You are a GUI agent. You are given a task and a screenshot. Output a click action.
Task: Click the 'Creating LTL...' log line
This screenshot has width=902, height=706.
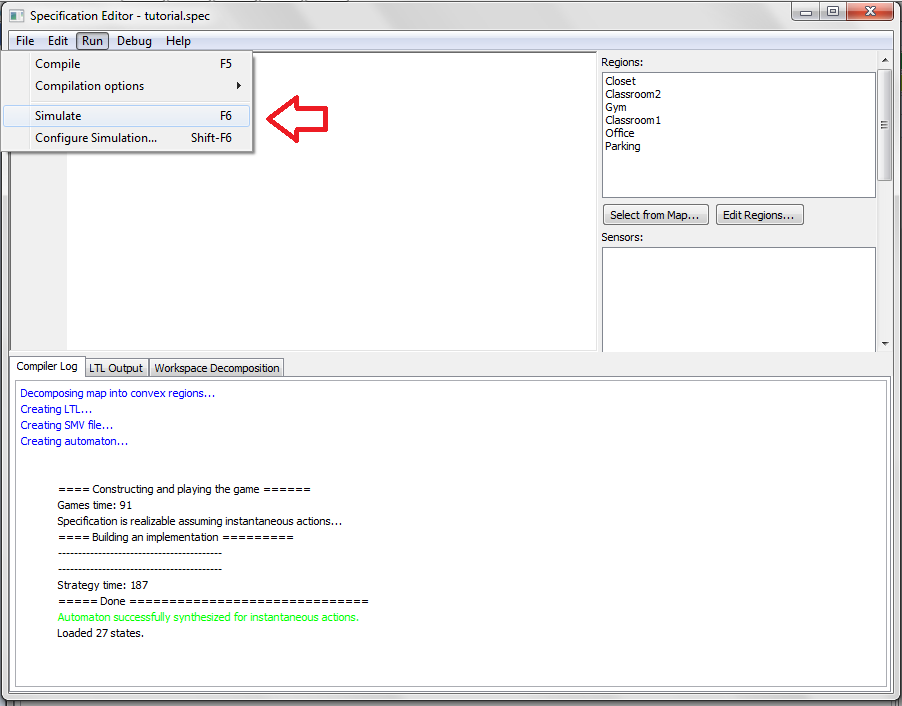56,410
